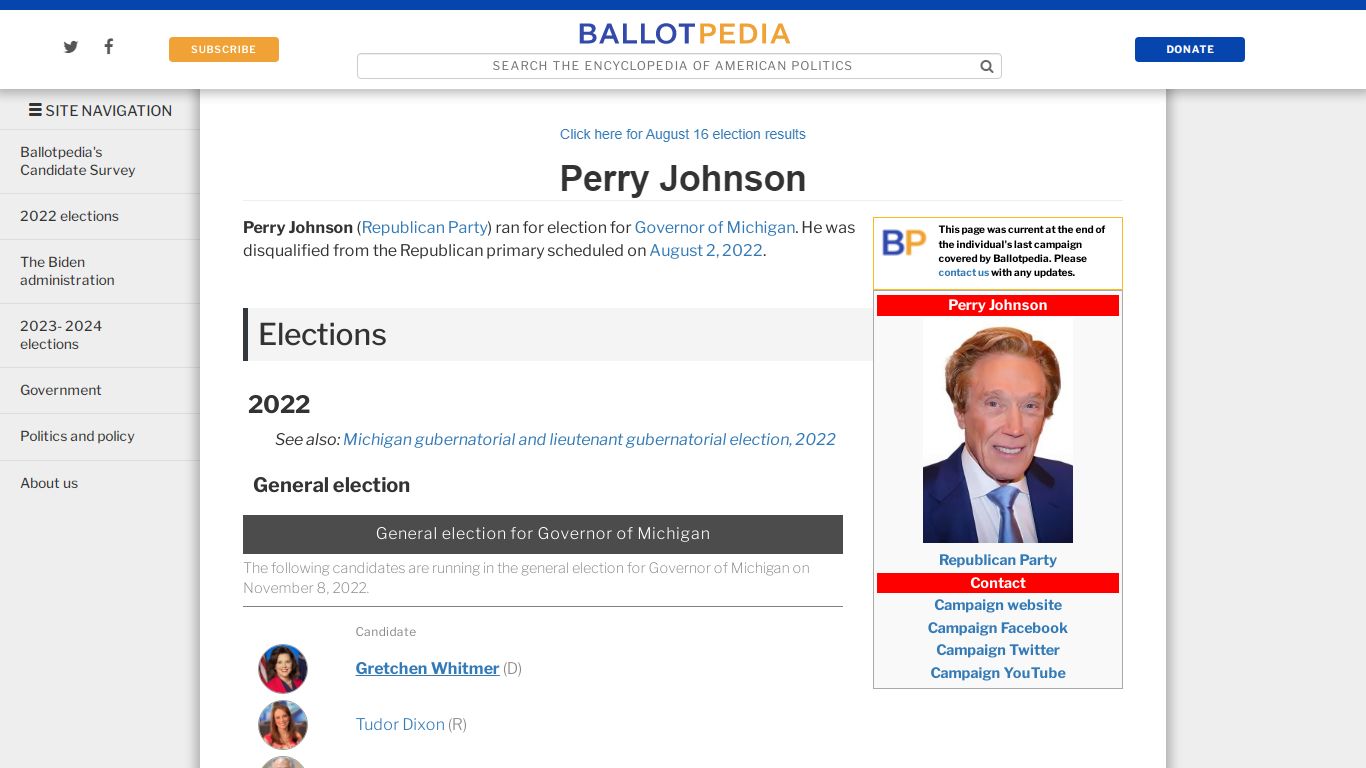Open the Campaign website link
The height and width of the screenshot is (768, 1366).
[x=998, y=605]
